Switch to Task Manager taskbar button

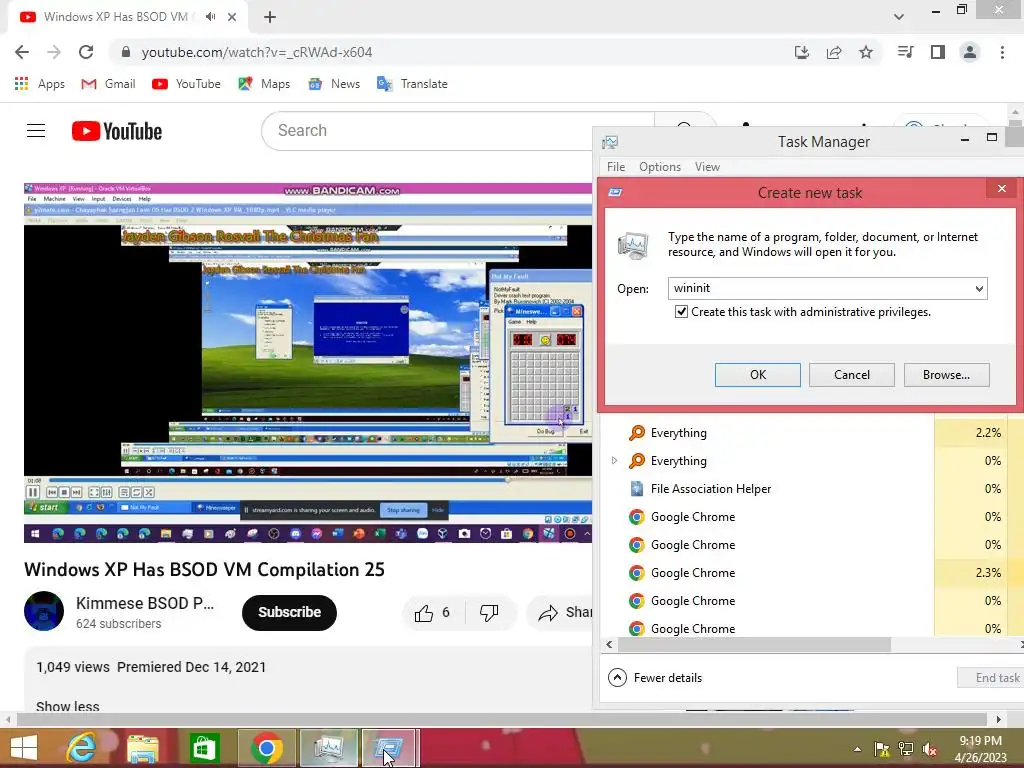coord(328,748)
